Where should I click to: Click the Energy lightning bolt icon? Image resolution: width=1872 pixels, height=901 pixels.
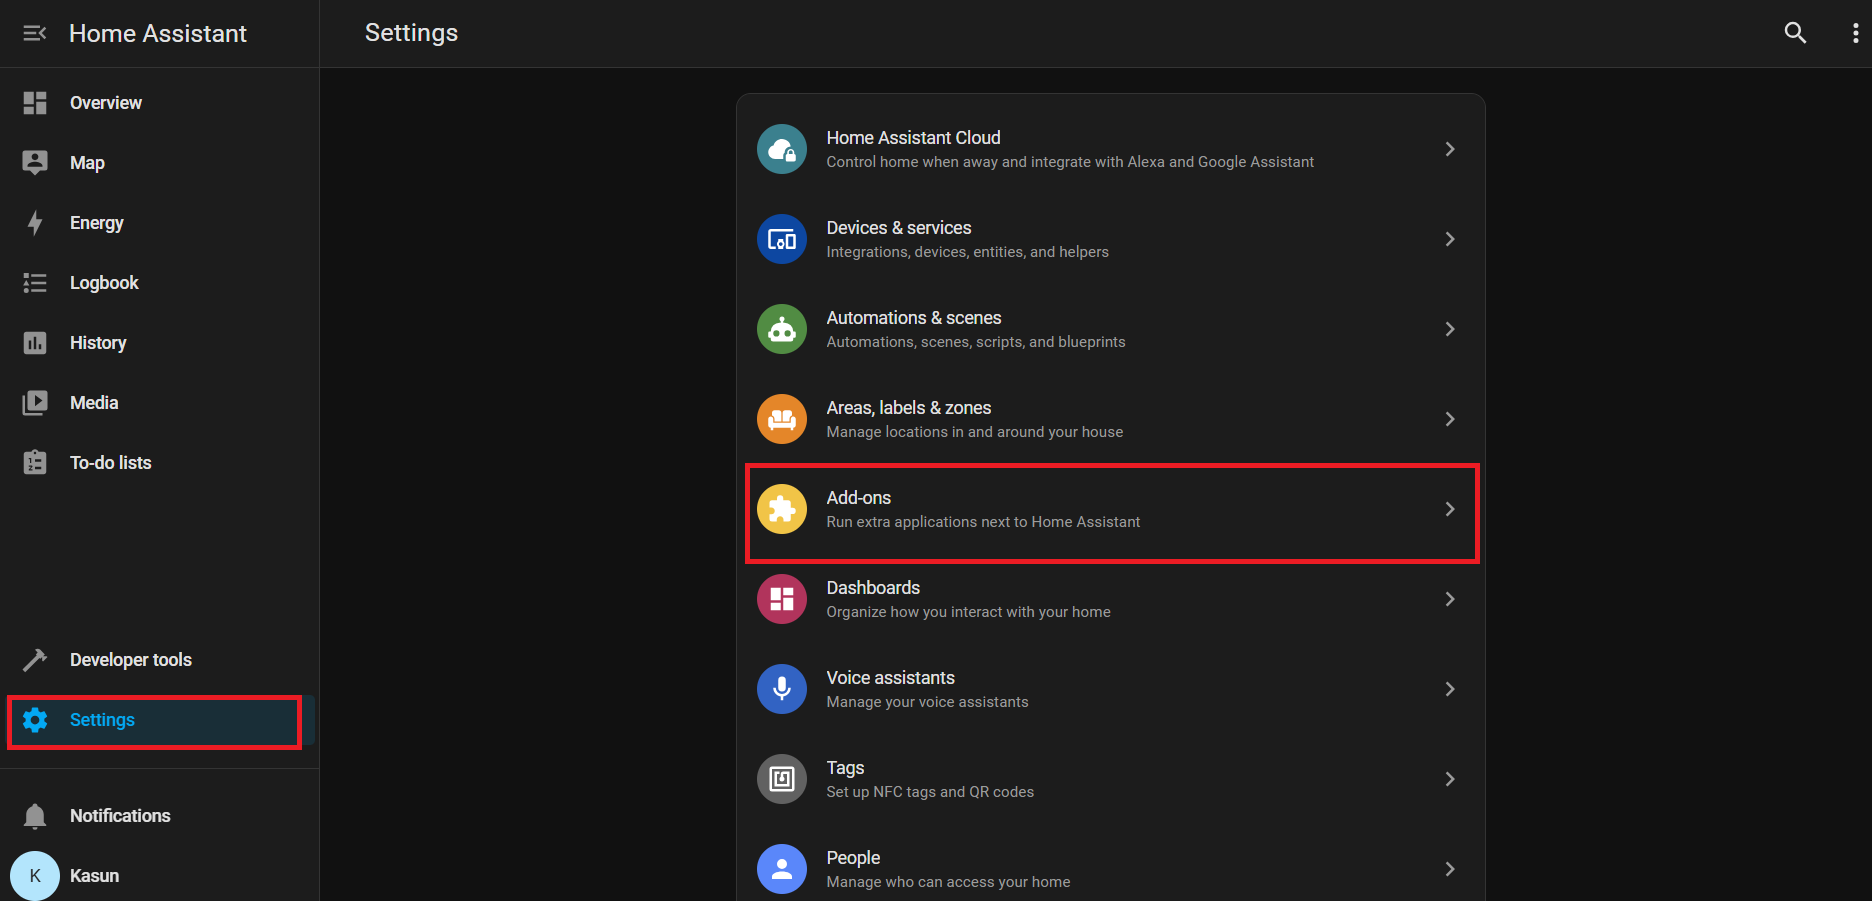pos(35,223)
